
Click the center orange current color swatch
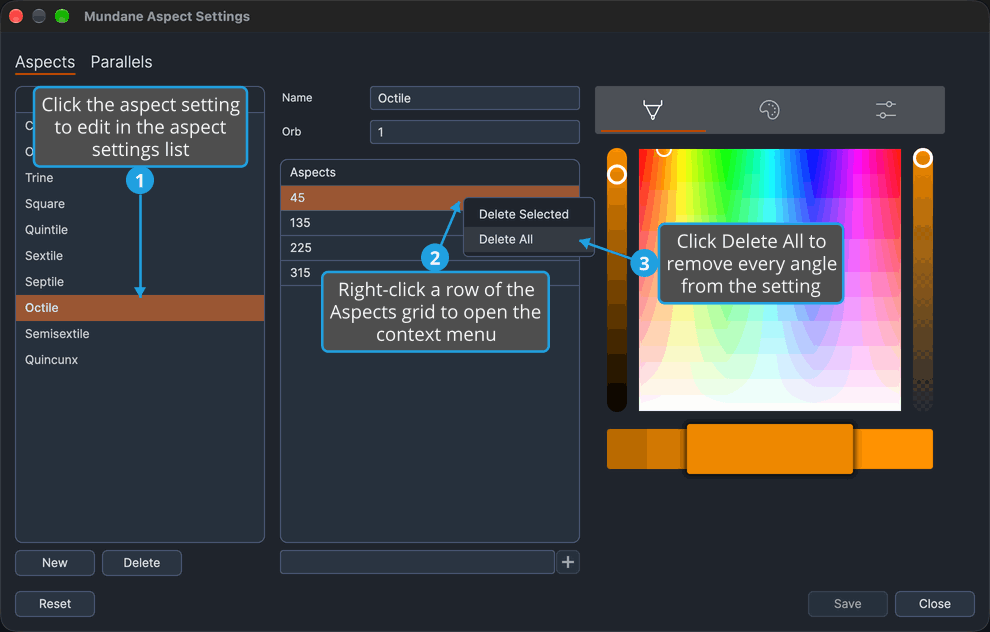point(770,449)
